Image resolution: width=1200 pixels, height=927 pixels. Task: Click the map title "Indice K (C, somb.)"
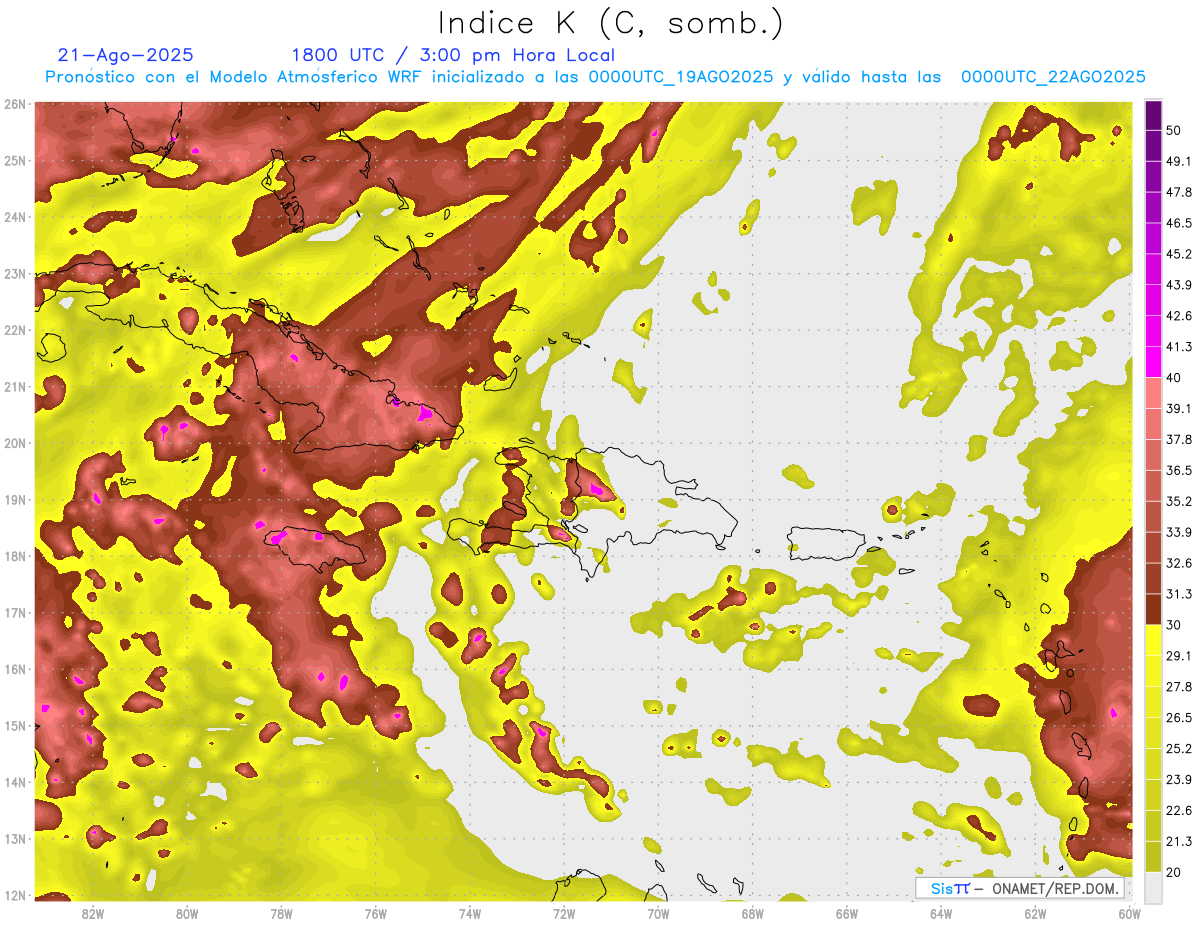[x=611, y=24]
